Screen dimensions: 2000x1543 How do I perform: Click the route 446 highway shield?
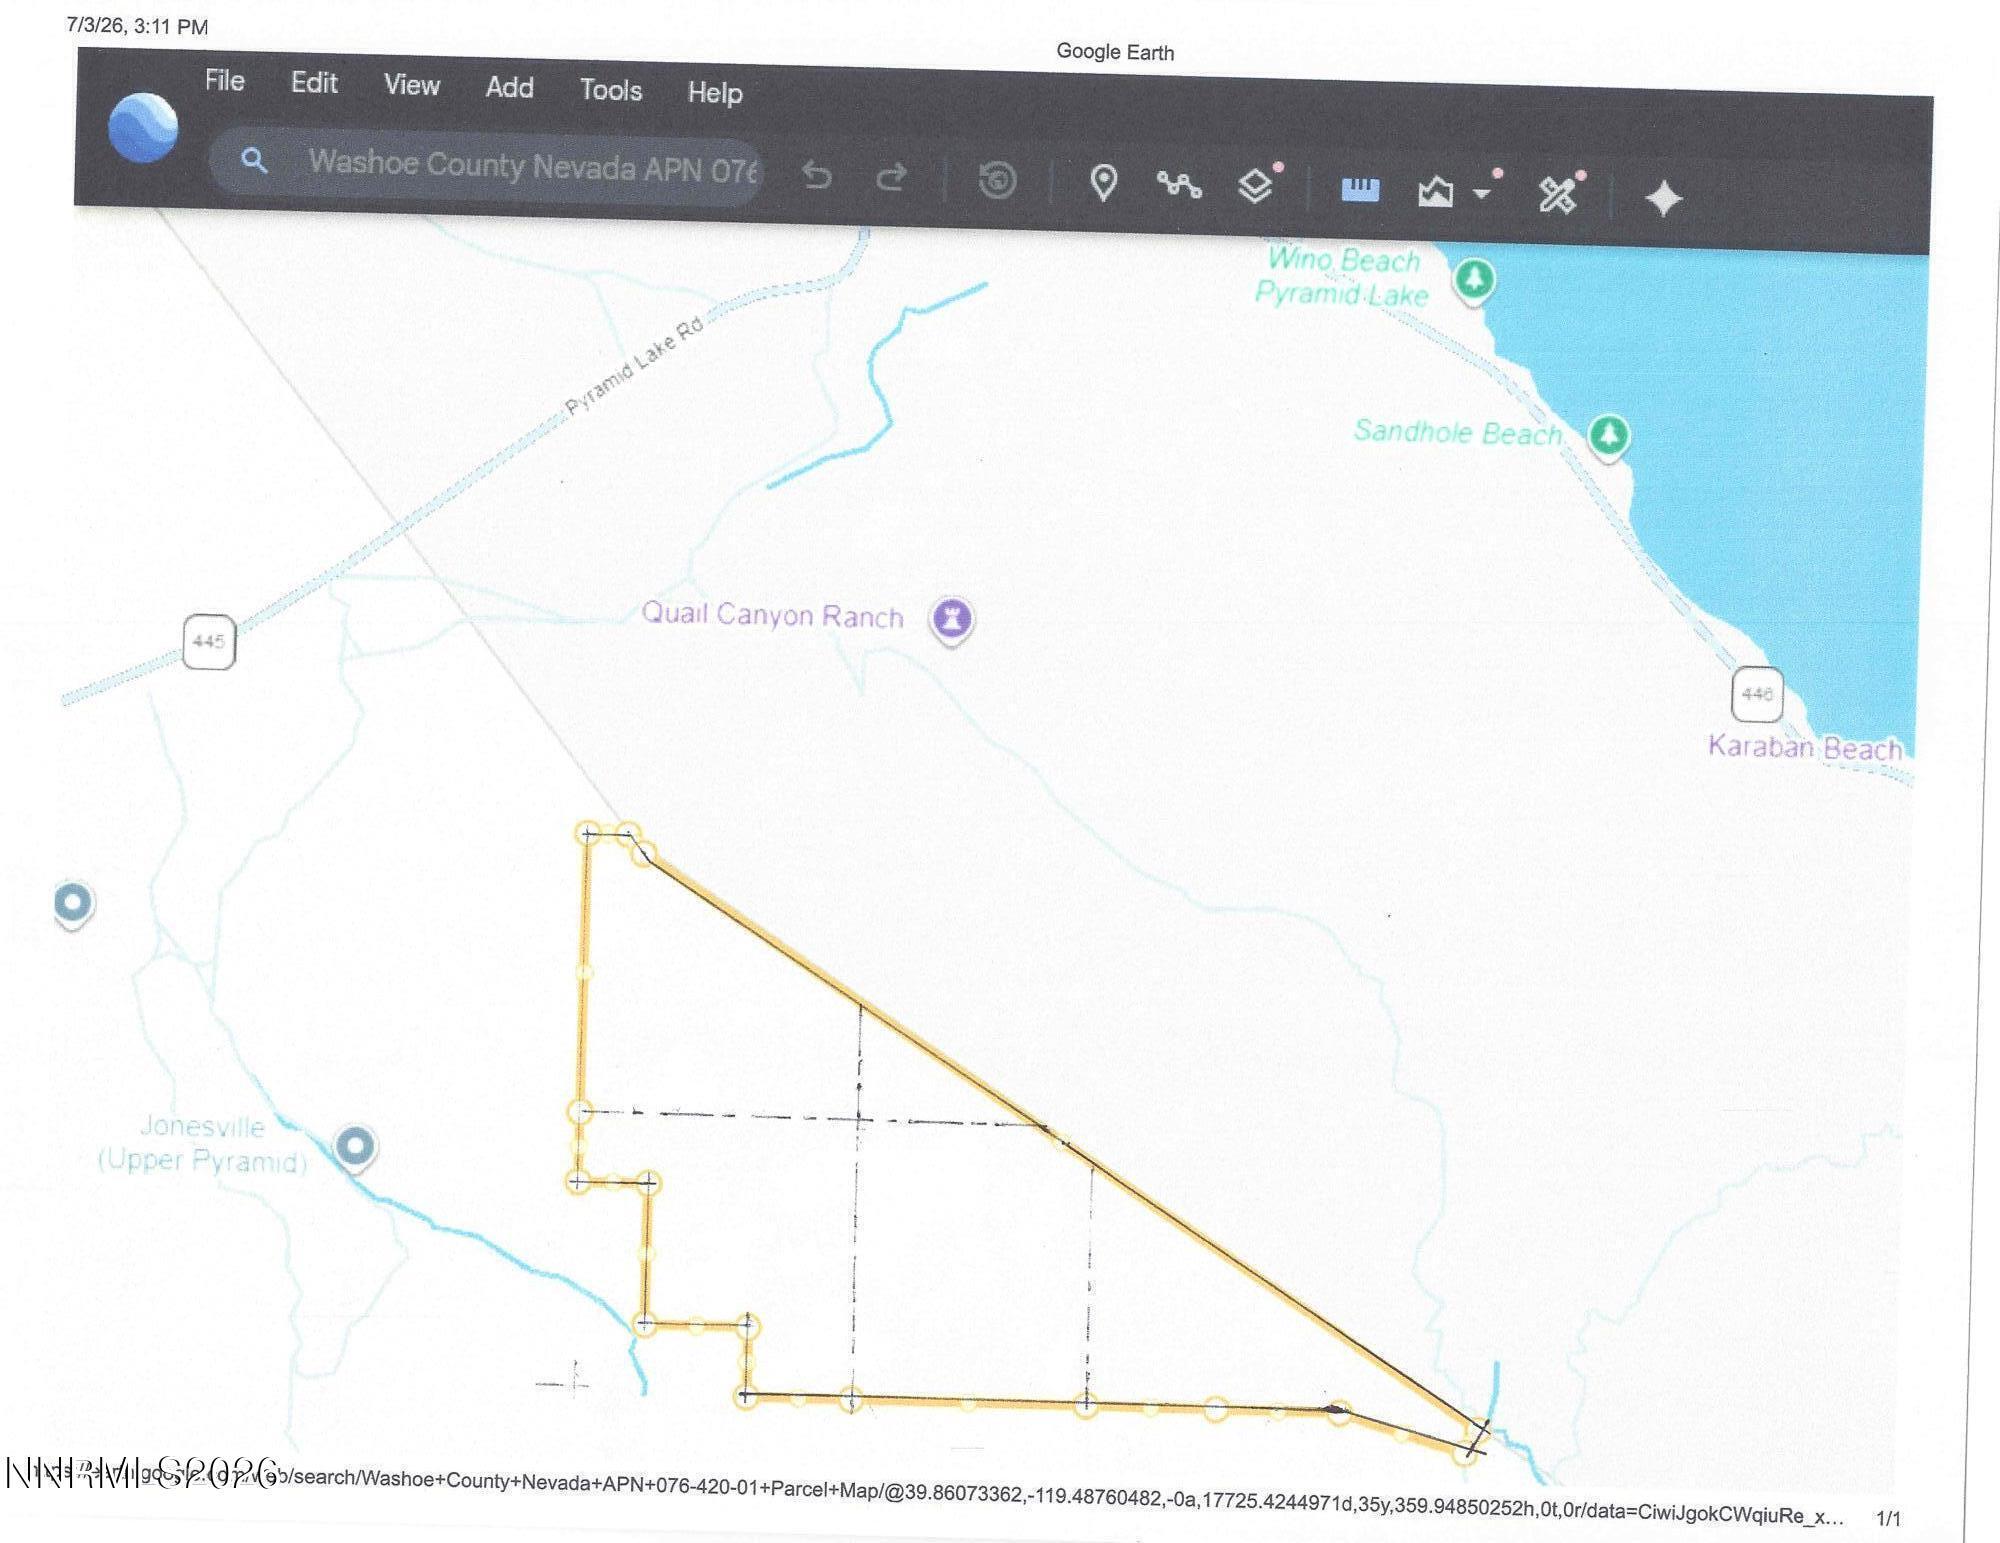click(1757, 693)
